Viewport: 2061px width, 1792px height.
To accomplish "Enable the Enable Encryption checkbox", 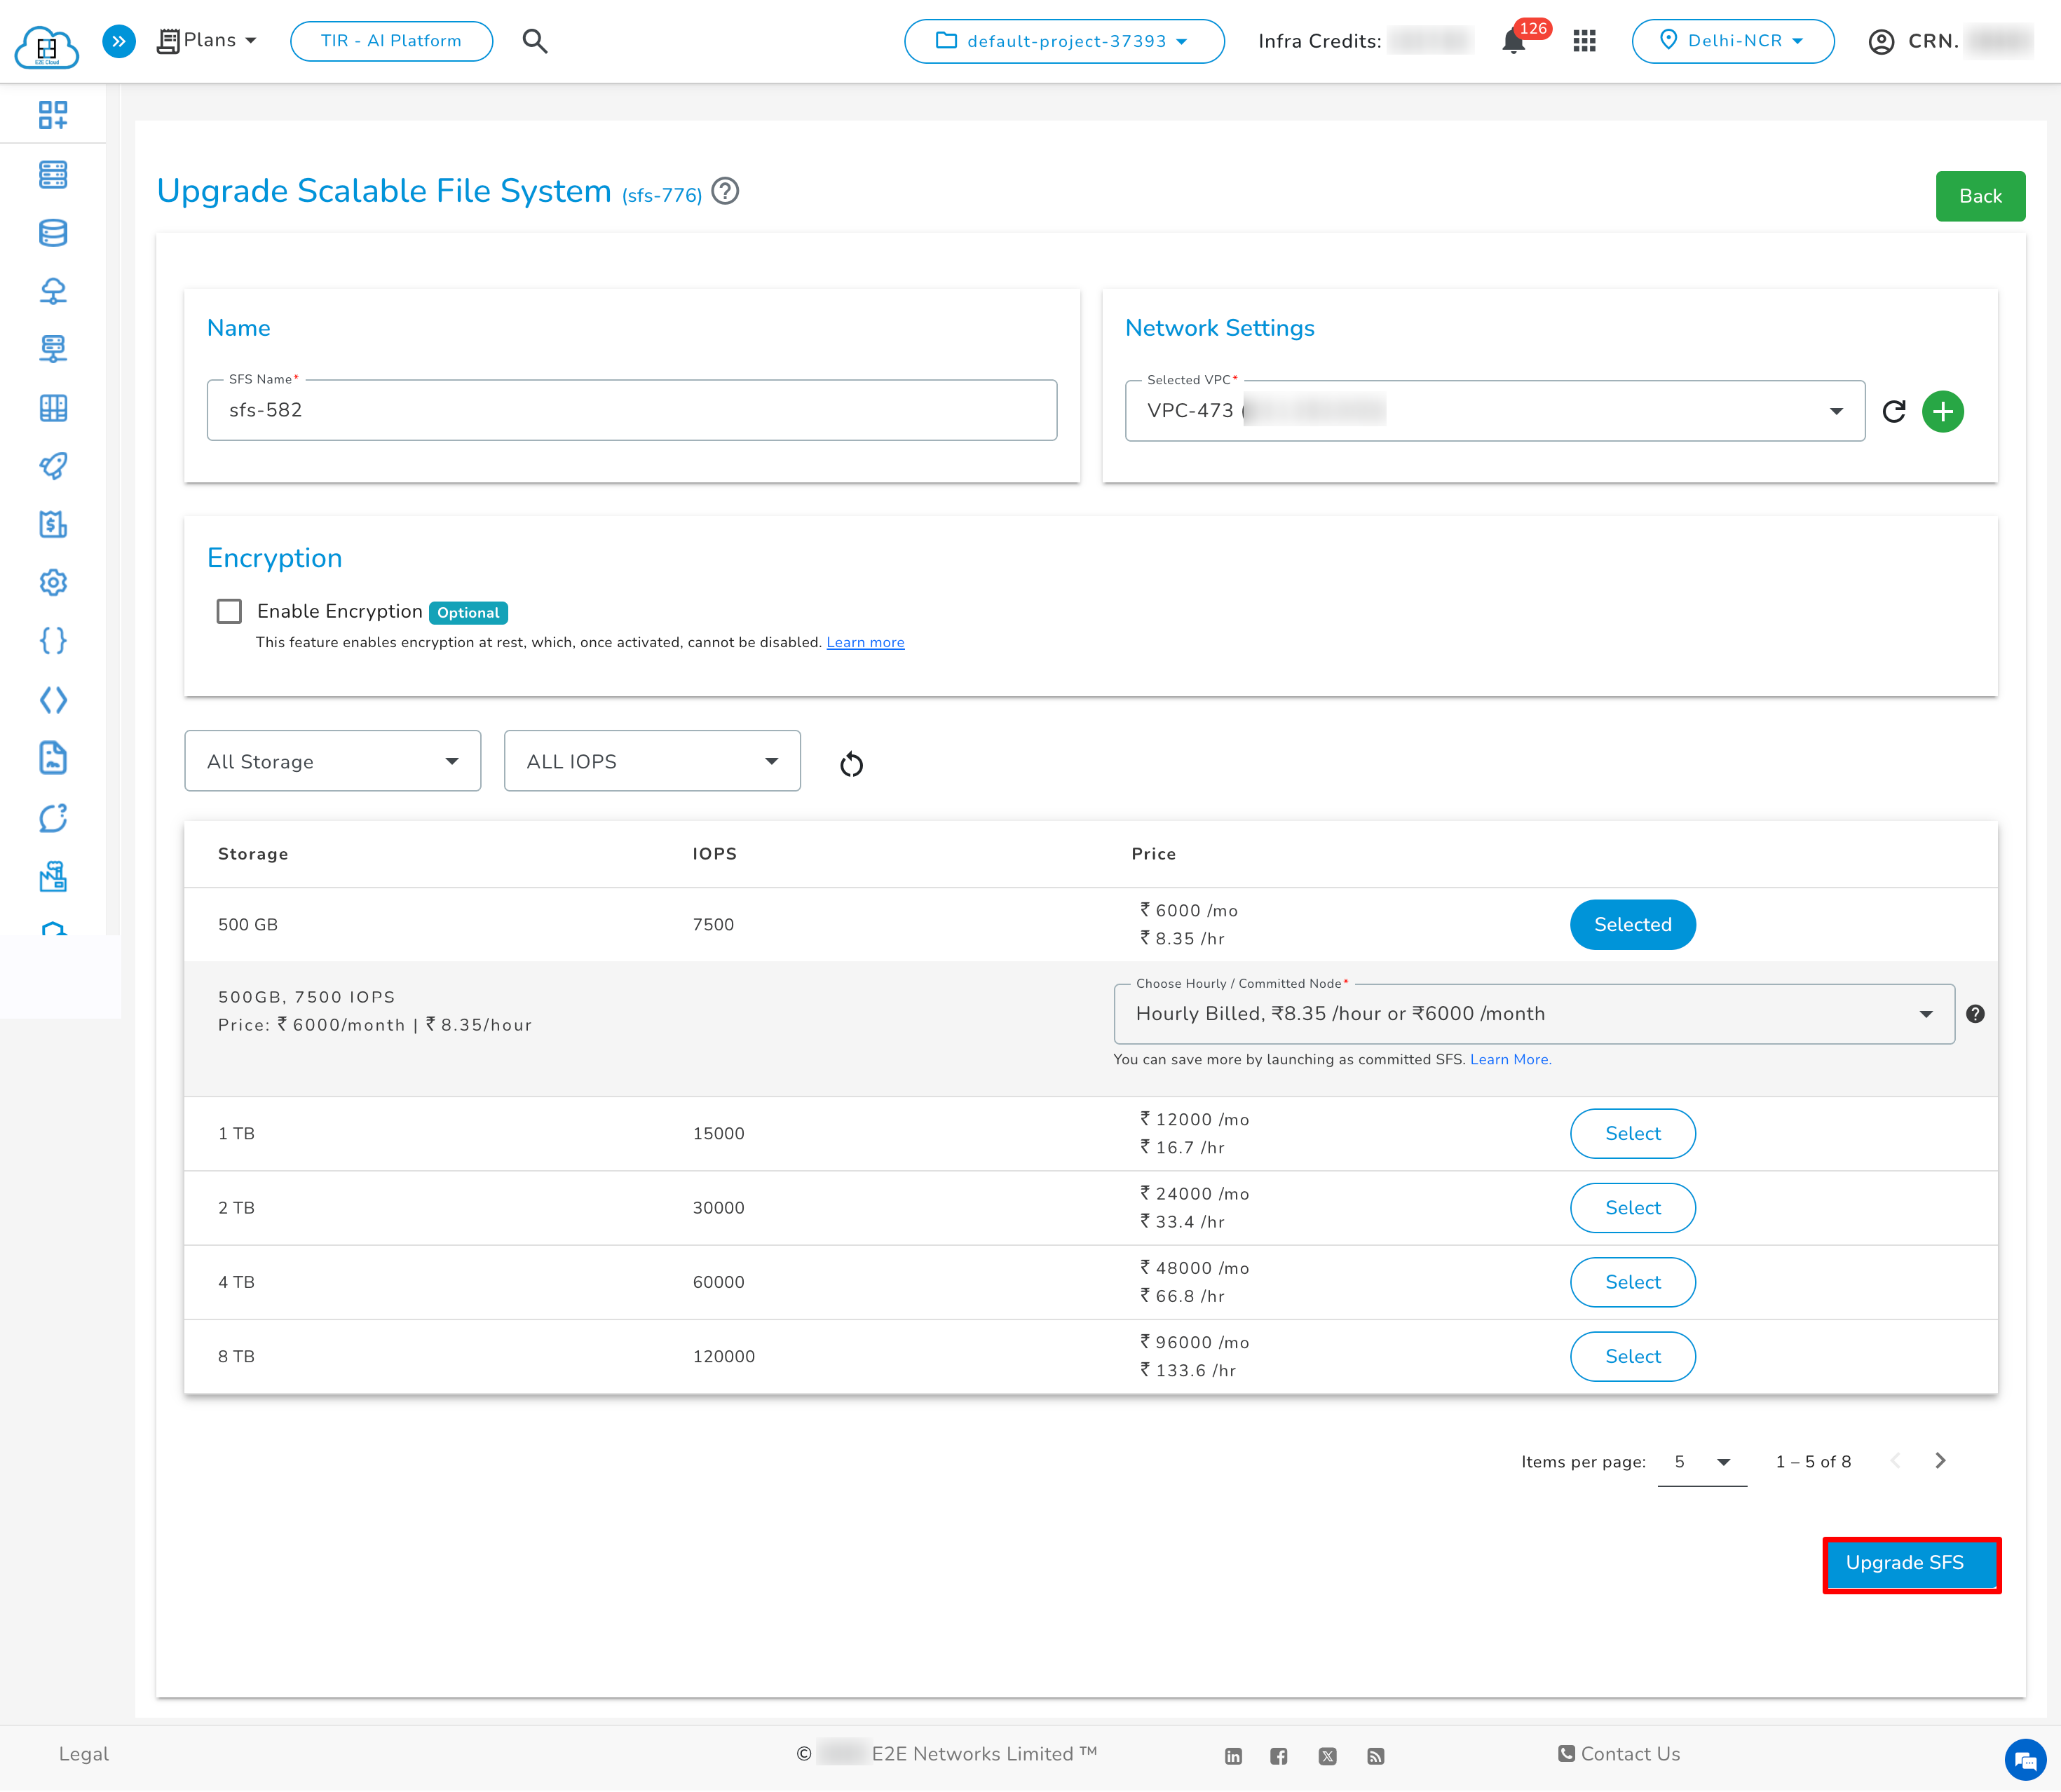I will (x=229, y=611).
